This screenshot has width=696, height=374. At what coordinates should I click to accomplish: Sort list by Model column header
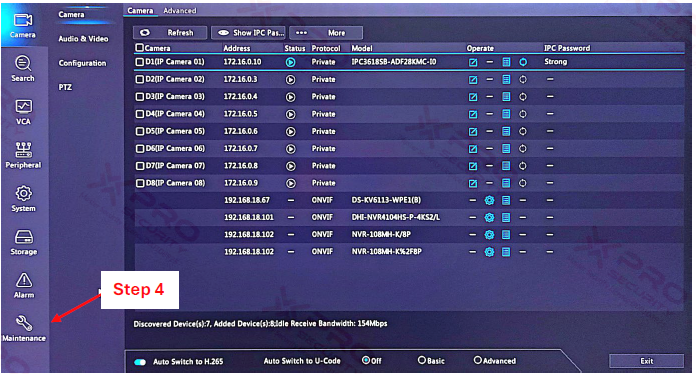(x=362, y=48)
